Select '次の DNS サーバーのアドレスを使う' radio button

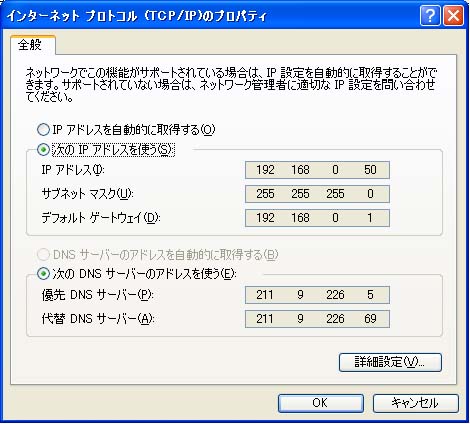coord(43,274)
